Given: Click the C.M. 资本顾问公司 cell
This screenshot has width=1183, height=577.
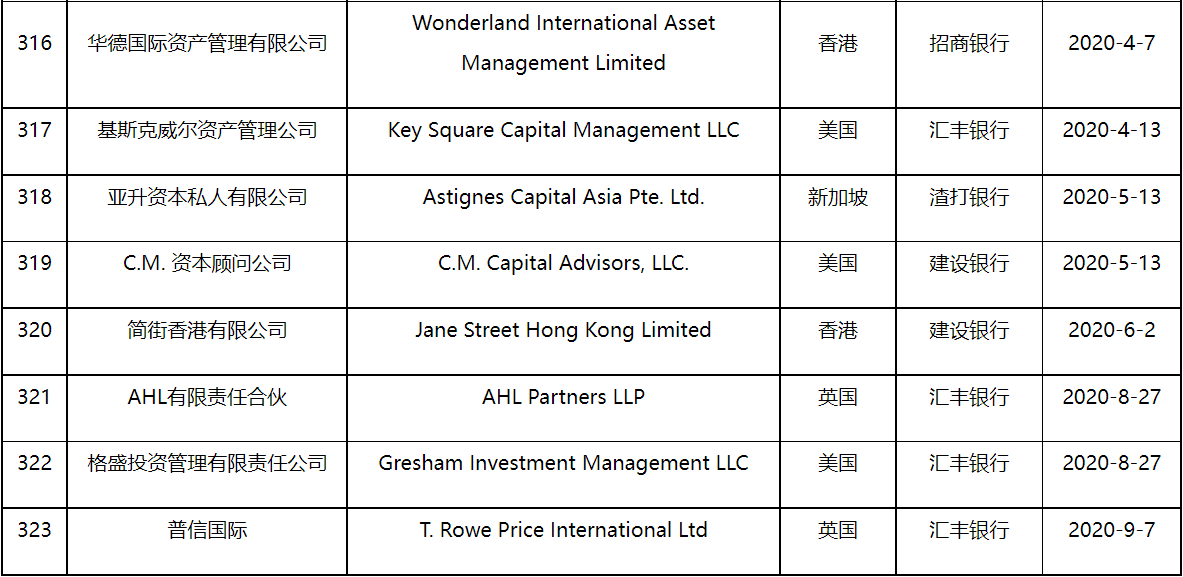Looking at the screenshot, I should pyautogui.click(x=207, y=275).
